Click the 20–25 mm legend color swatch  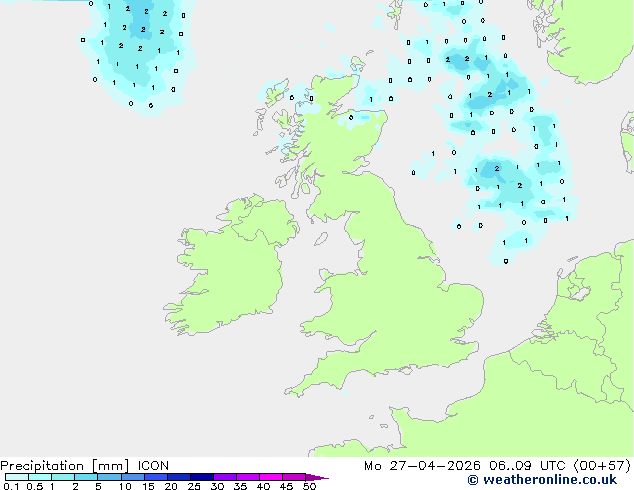click(179, 477)
